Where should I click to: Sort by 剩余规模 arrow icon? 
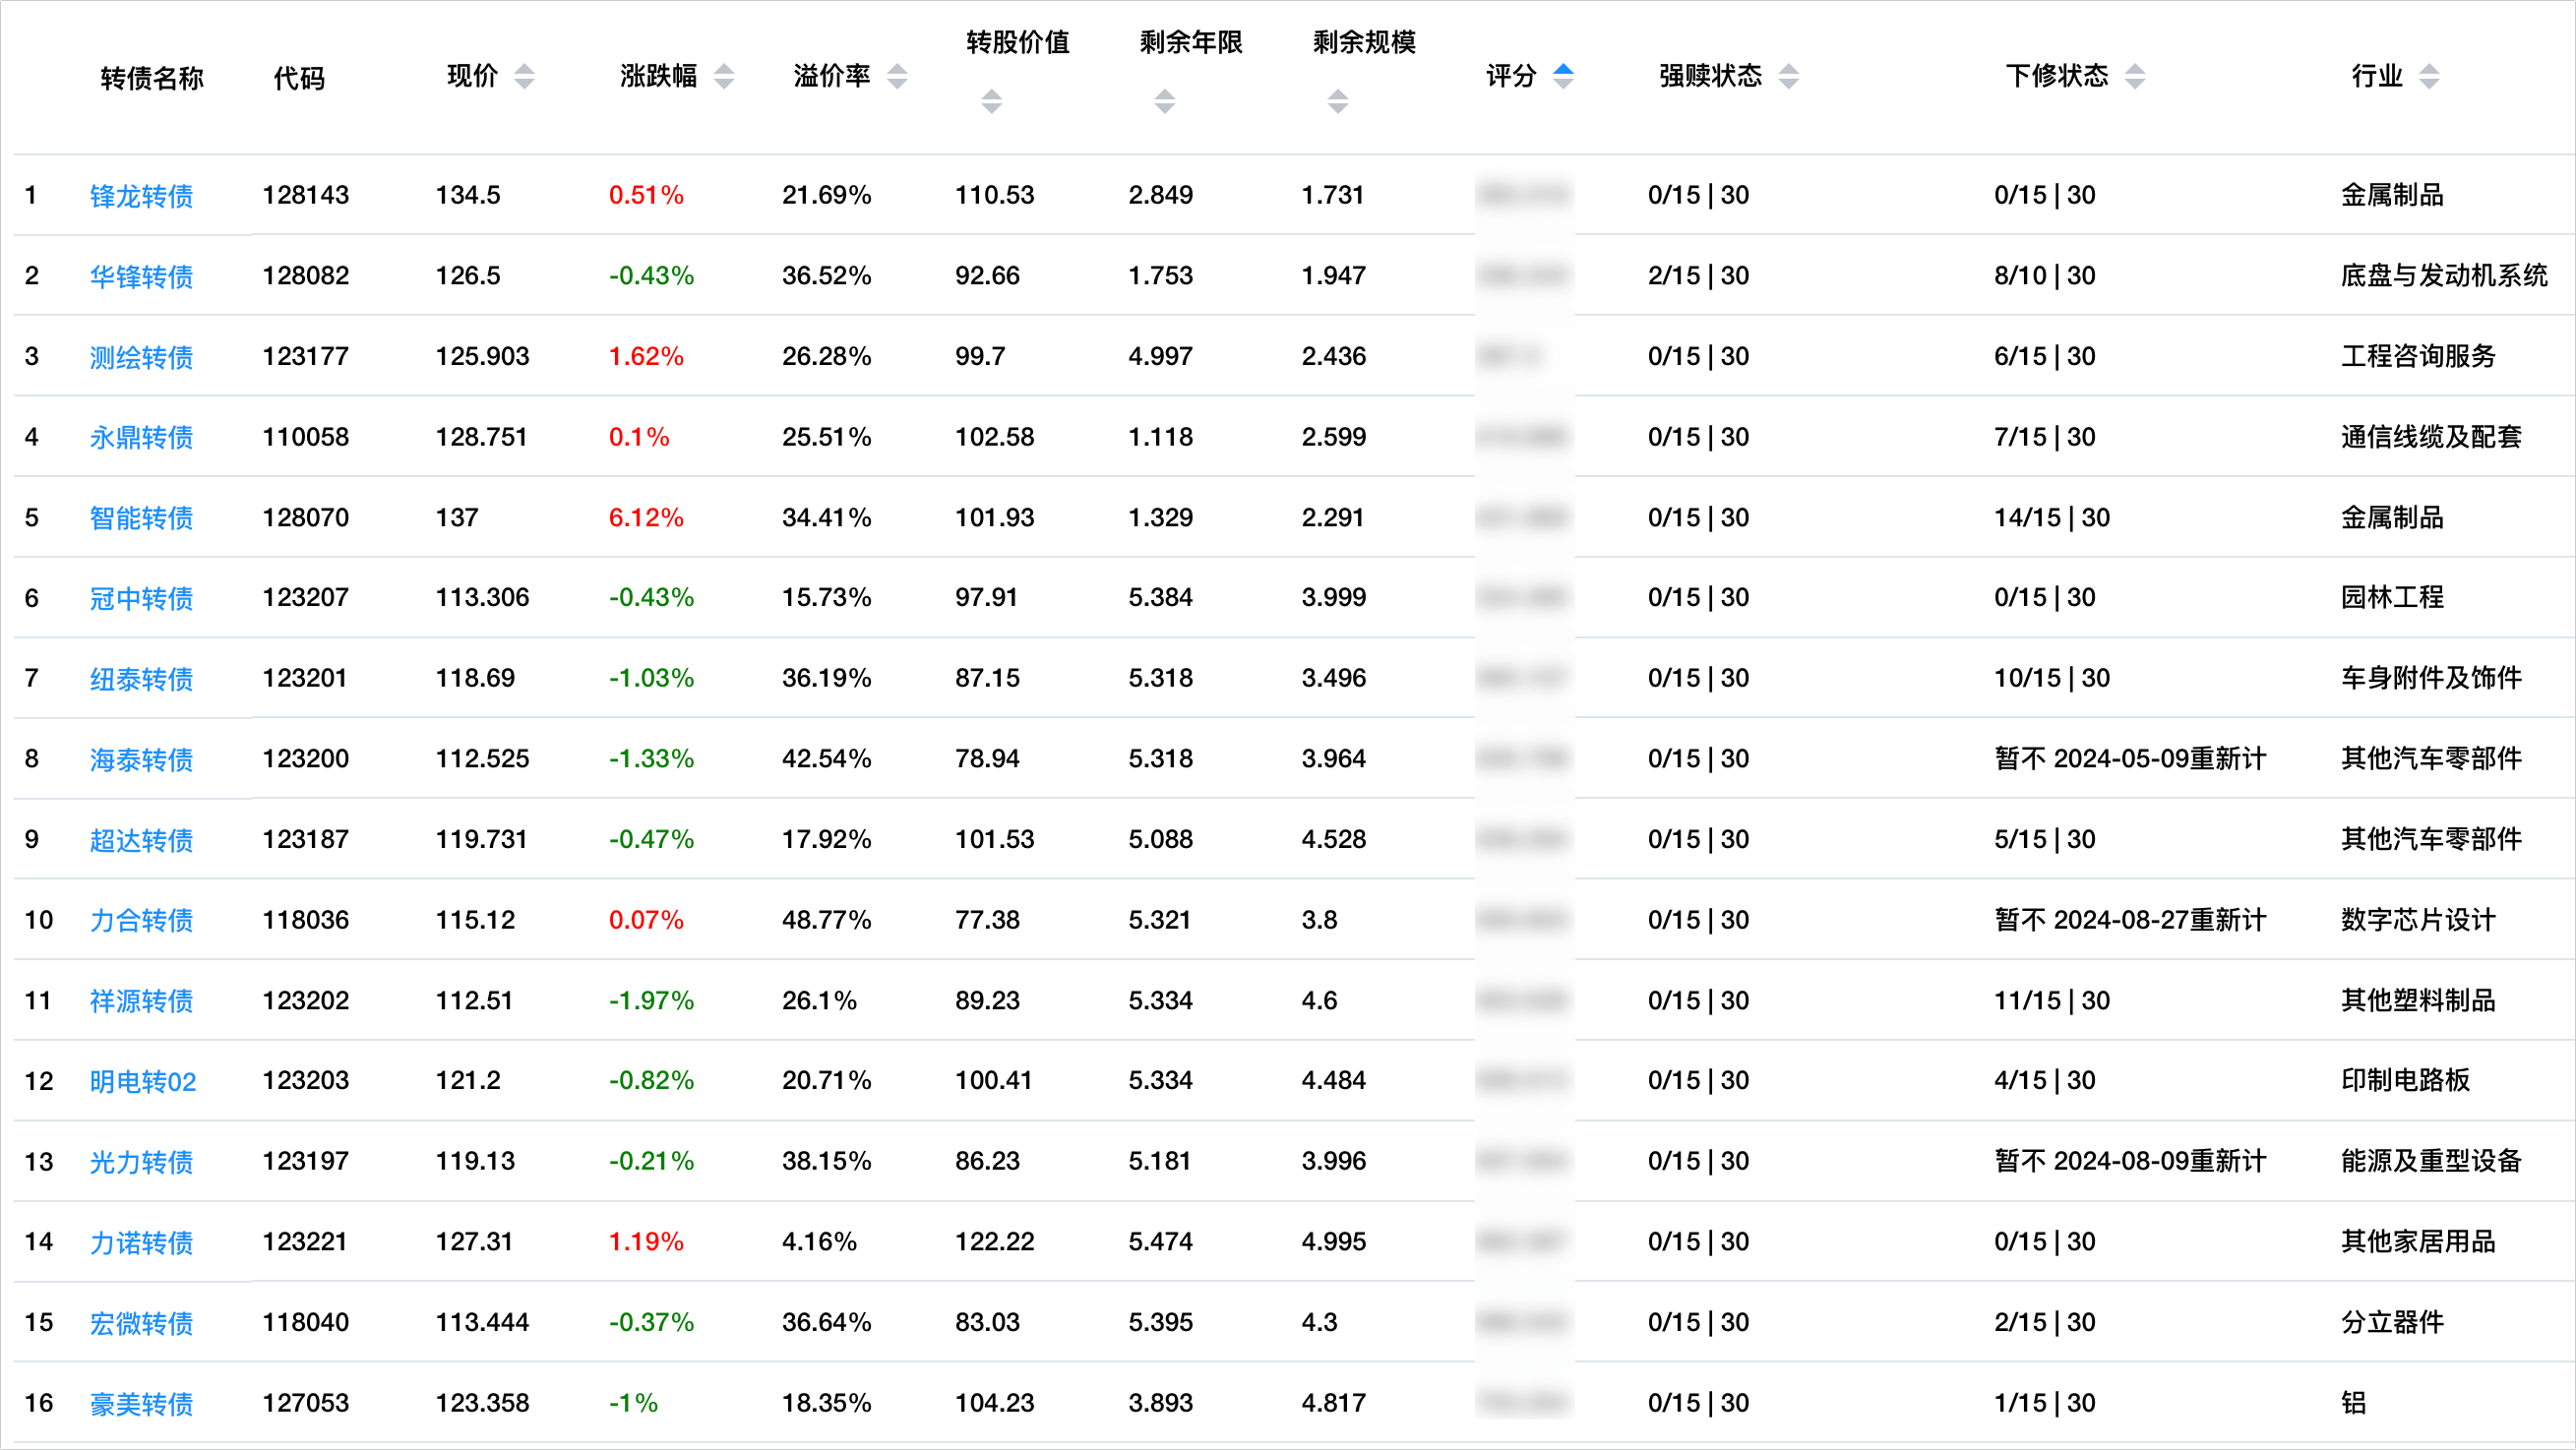click(x=1337, y=101)
